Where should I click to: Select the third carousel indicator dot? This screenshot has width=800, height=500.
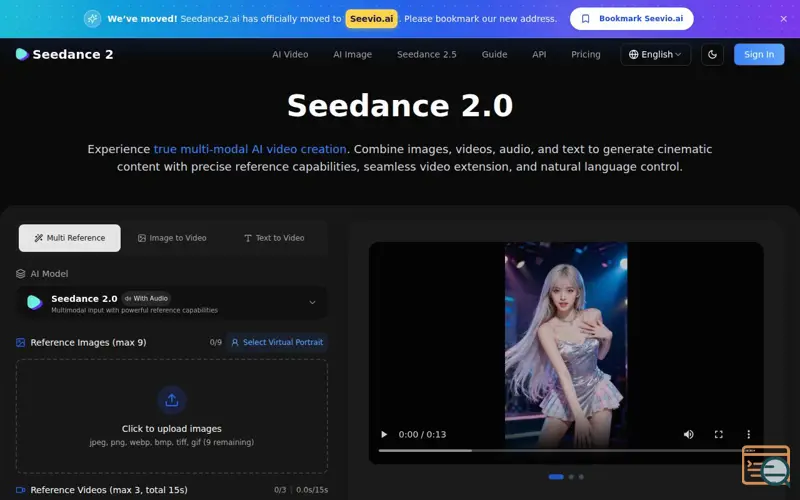(x=581, y=477)
